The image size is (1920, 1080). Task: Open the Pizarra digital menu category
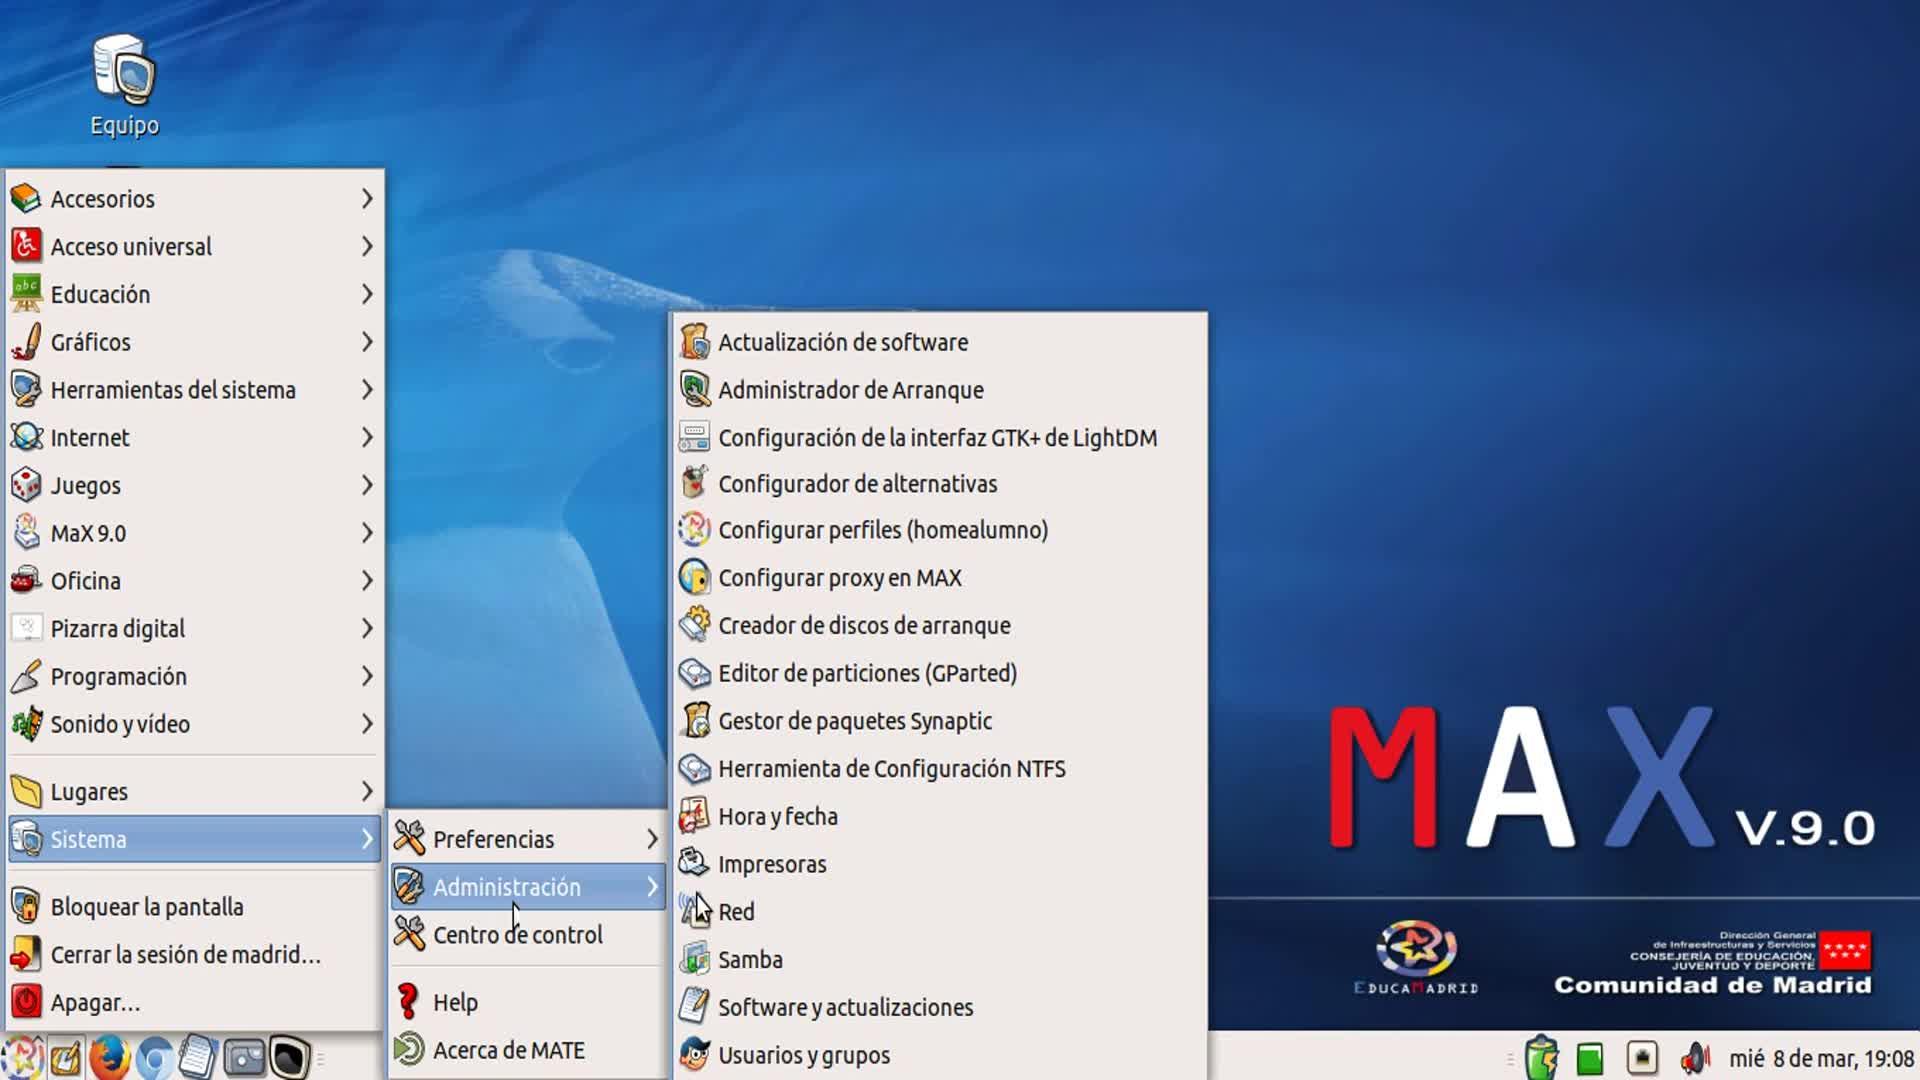(195, 628)
